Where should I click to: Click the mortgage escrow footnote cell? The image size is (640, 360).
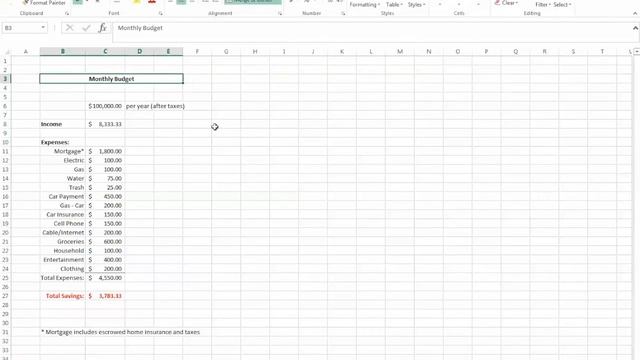click(120, 332)
